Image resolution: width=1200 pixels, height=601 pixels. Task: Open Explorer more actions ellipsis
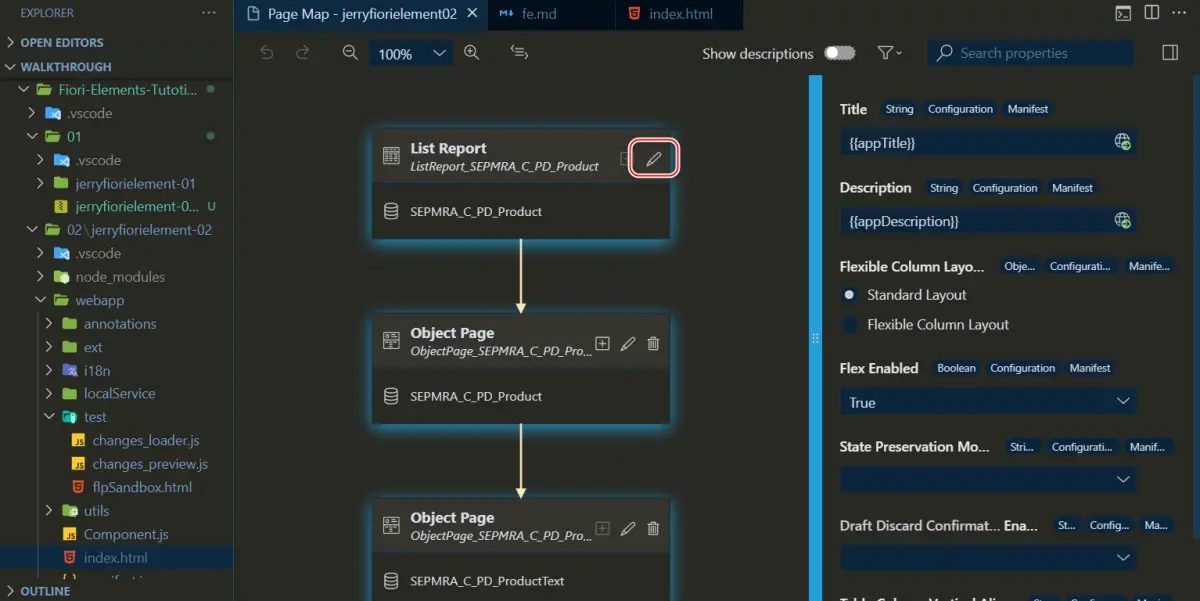(x=208, y=13)
